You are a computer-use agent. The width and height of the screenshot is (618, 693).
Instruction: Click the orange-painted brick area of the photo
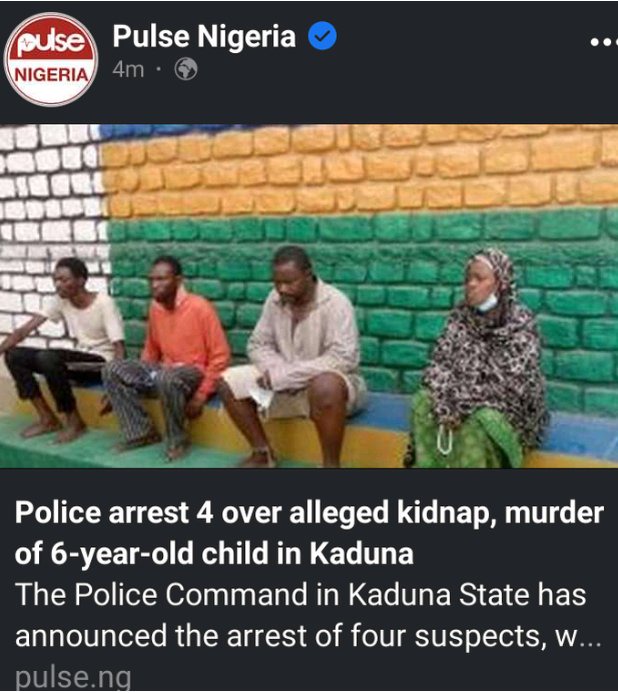[358, 168]
